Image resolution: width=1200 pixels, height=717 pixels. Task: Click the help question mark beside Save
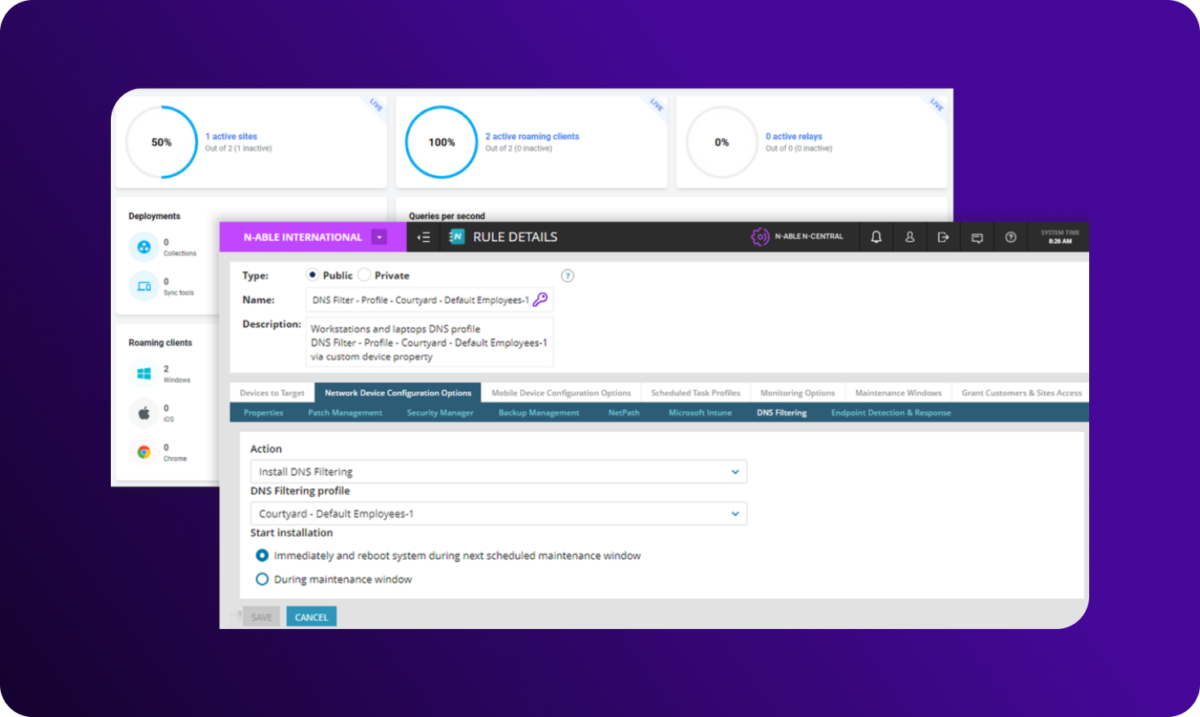click(x=238, y=616)
